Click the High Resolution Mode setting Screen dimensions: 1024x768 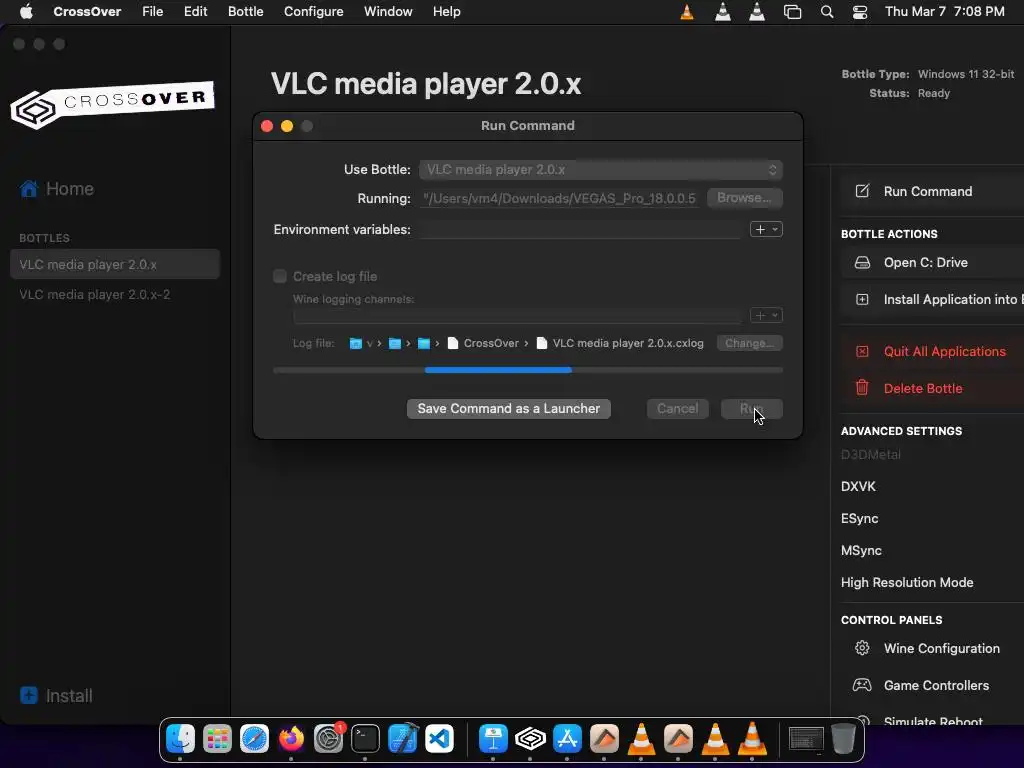tap(907, 583)
